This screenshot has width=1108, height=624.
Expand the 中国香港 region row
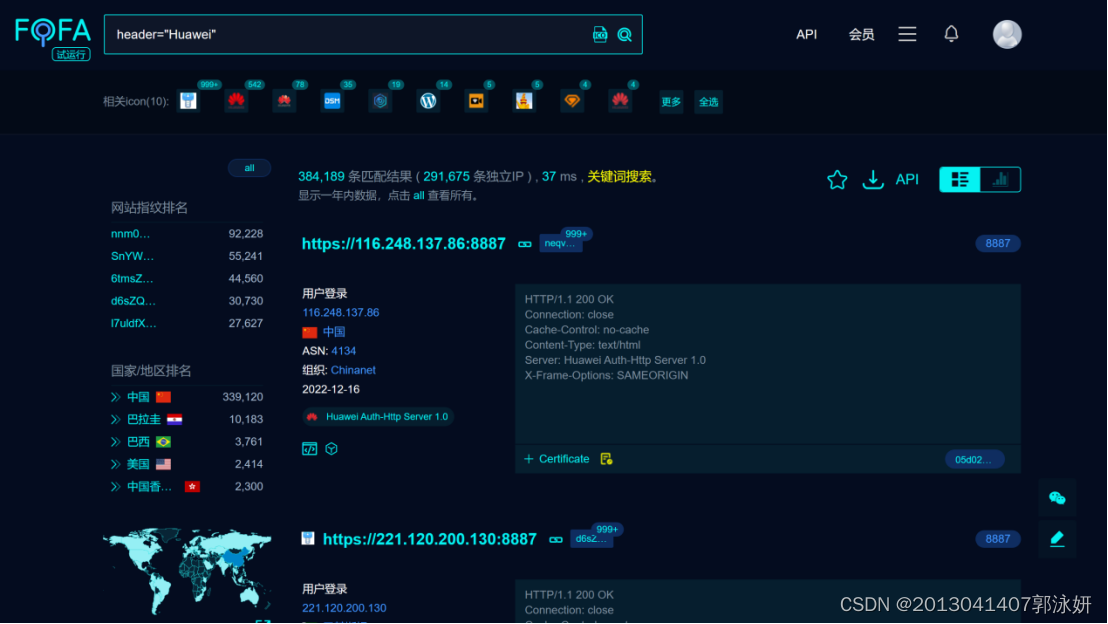pyautogui.click(x=116, y=487)
